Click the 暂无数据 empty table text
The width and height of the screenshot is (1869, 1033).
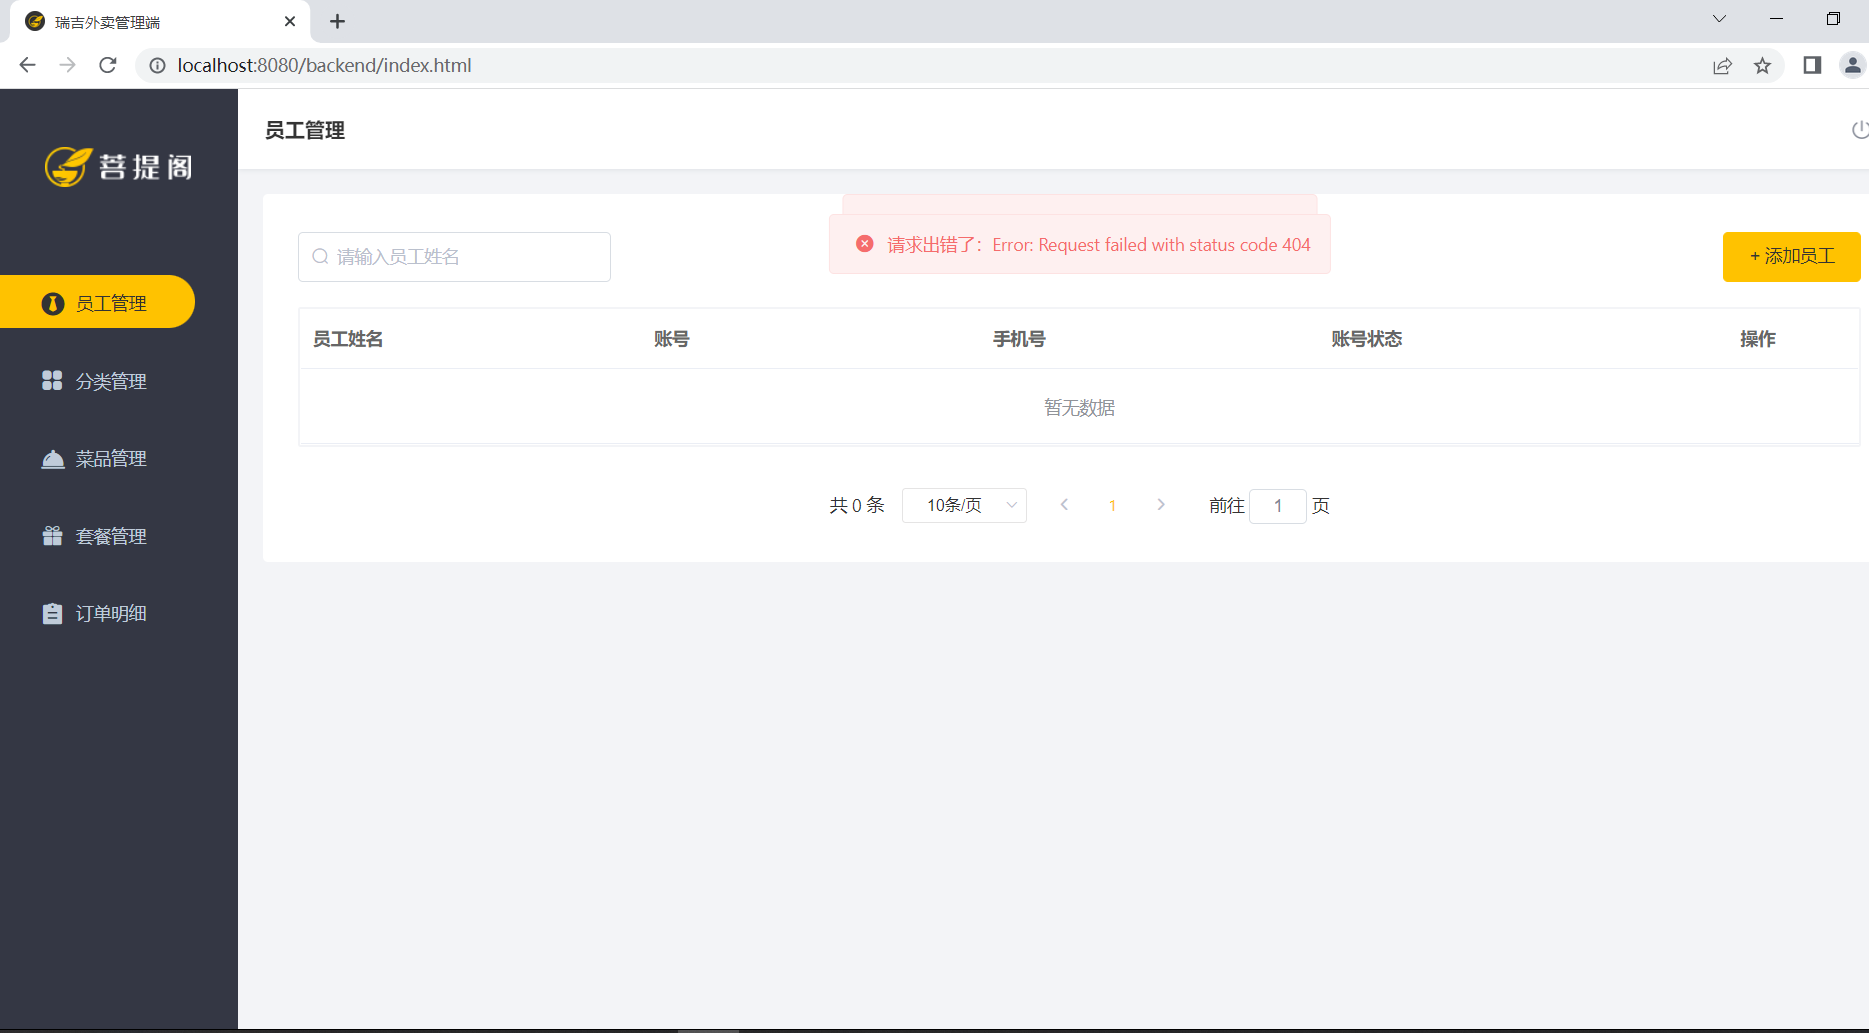click(1080, 408)
